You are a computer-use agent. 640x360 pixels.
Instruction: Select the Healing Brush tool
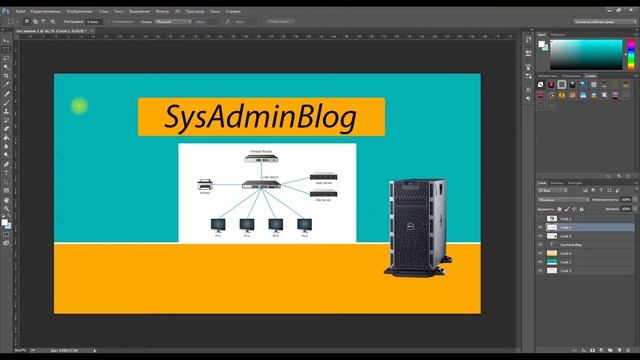tap(6, 93)
